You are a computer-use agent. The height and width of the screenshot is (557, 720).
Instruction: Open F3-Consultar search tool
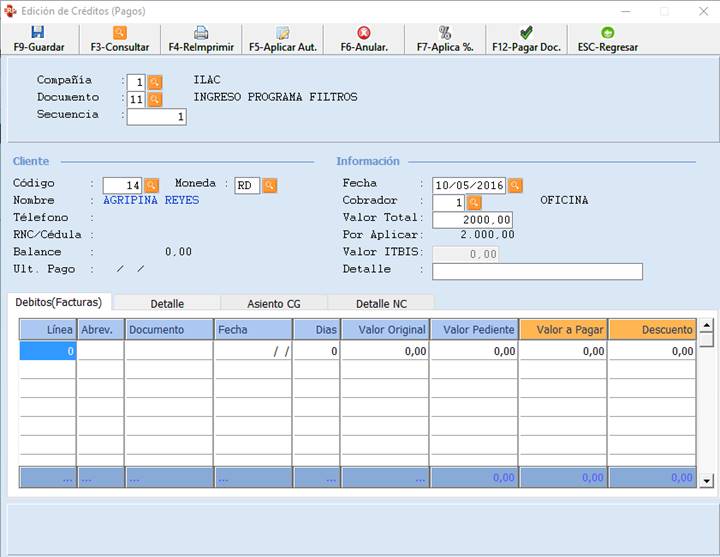(x=120, y=33)
